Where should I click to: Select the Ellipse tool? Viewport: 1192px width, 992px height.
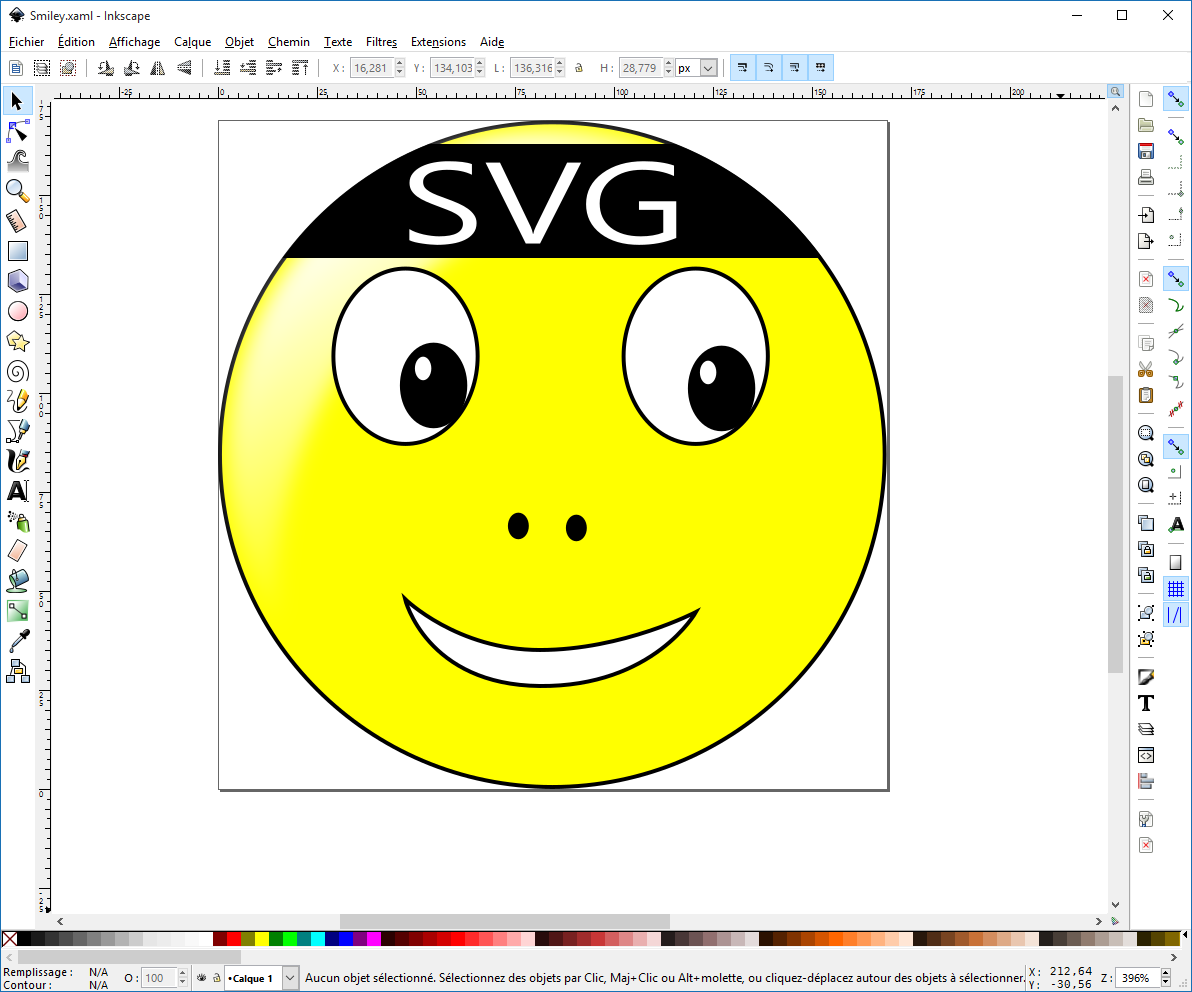coord(17,311)
